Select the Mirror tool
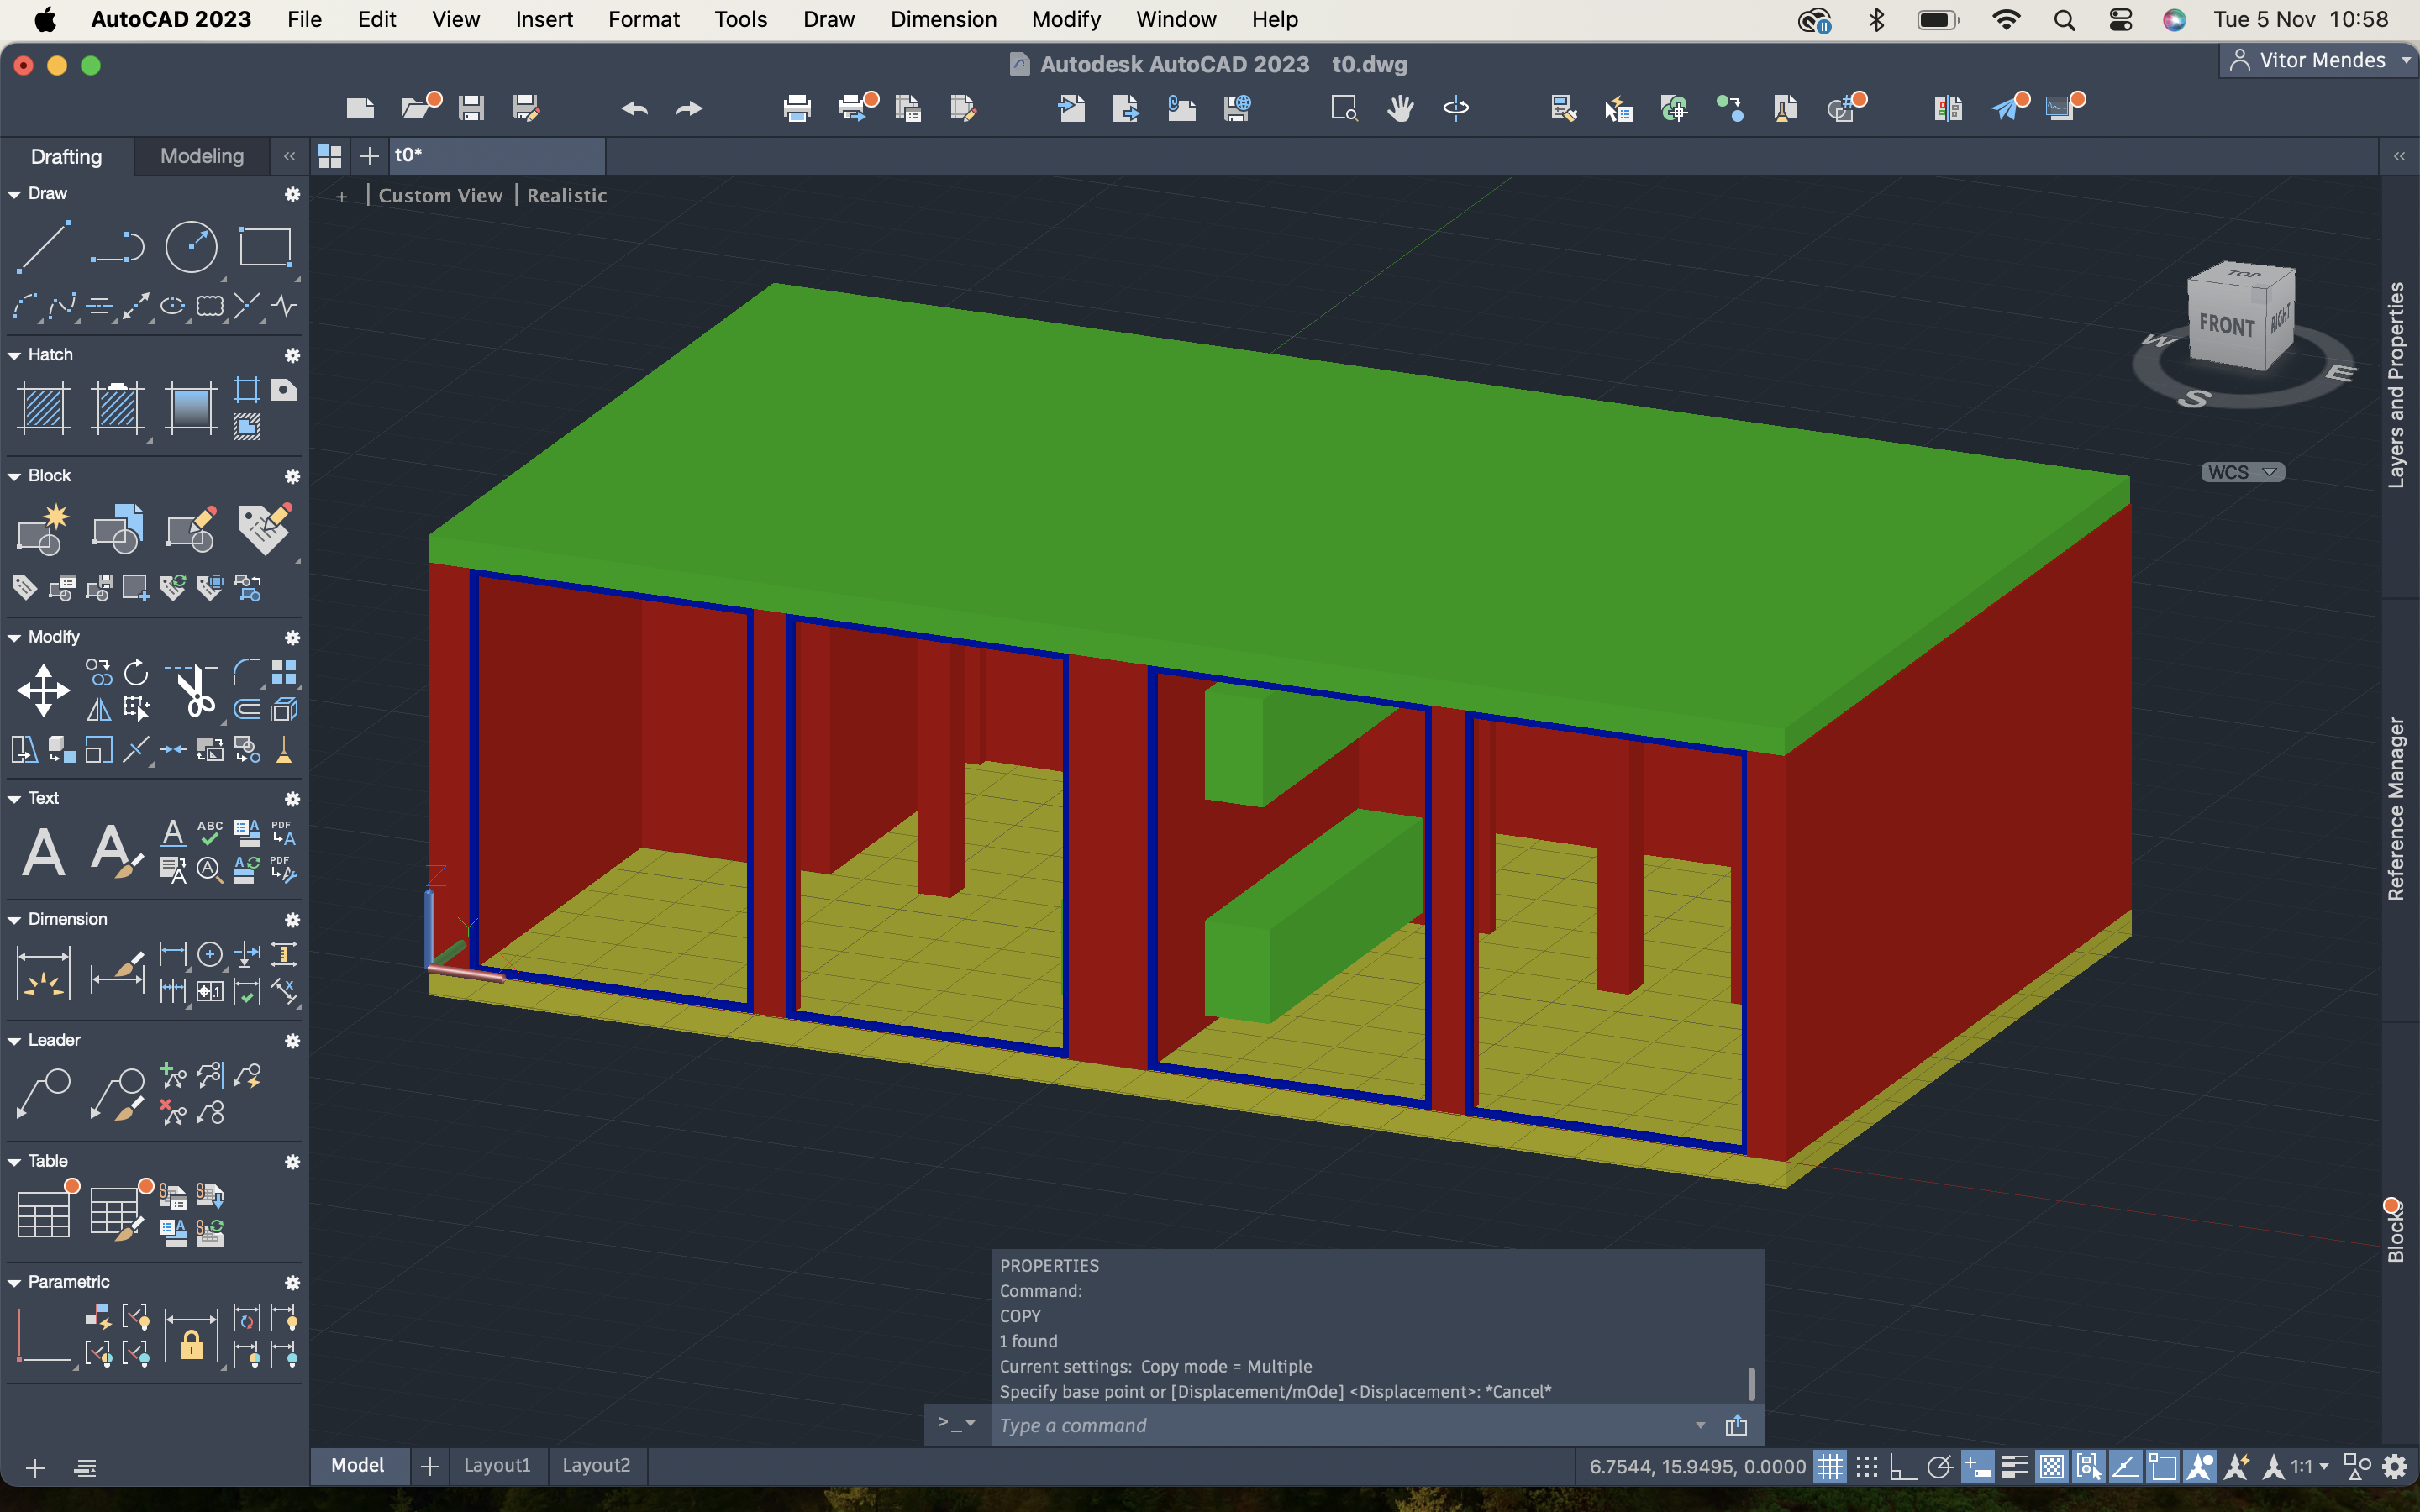This screenshot has width=2420, height=1512. pos(99,709)
